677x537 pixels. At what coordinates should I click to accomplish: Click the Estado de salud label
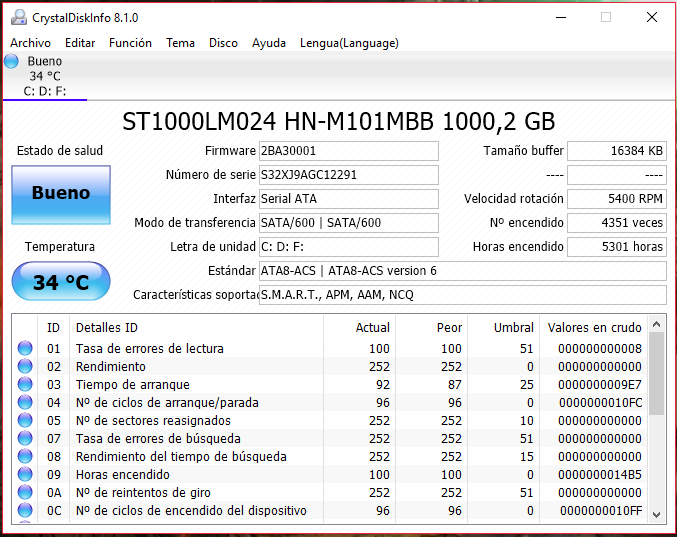[60, 151]
